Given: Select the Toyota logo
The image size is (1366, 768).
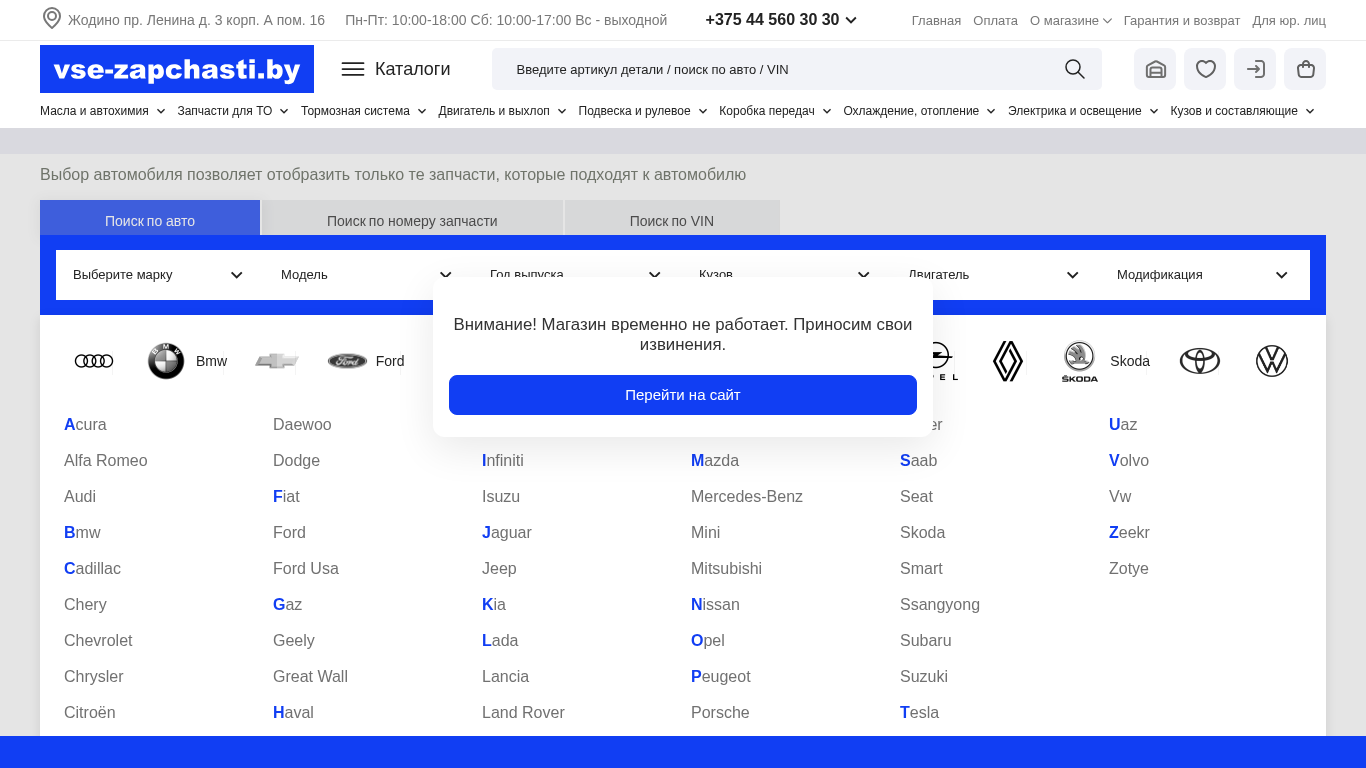Looking at the screenshot, I should coord(1200,361).
